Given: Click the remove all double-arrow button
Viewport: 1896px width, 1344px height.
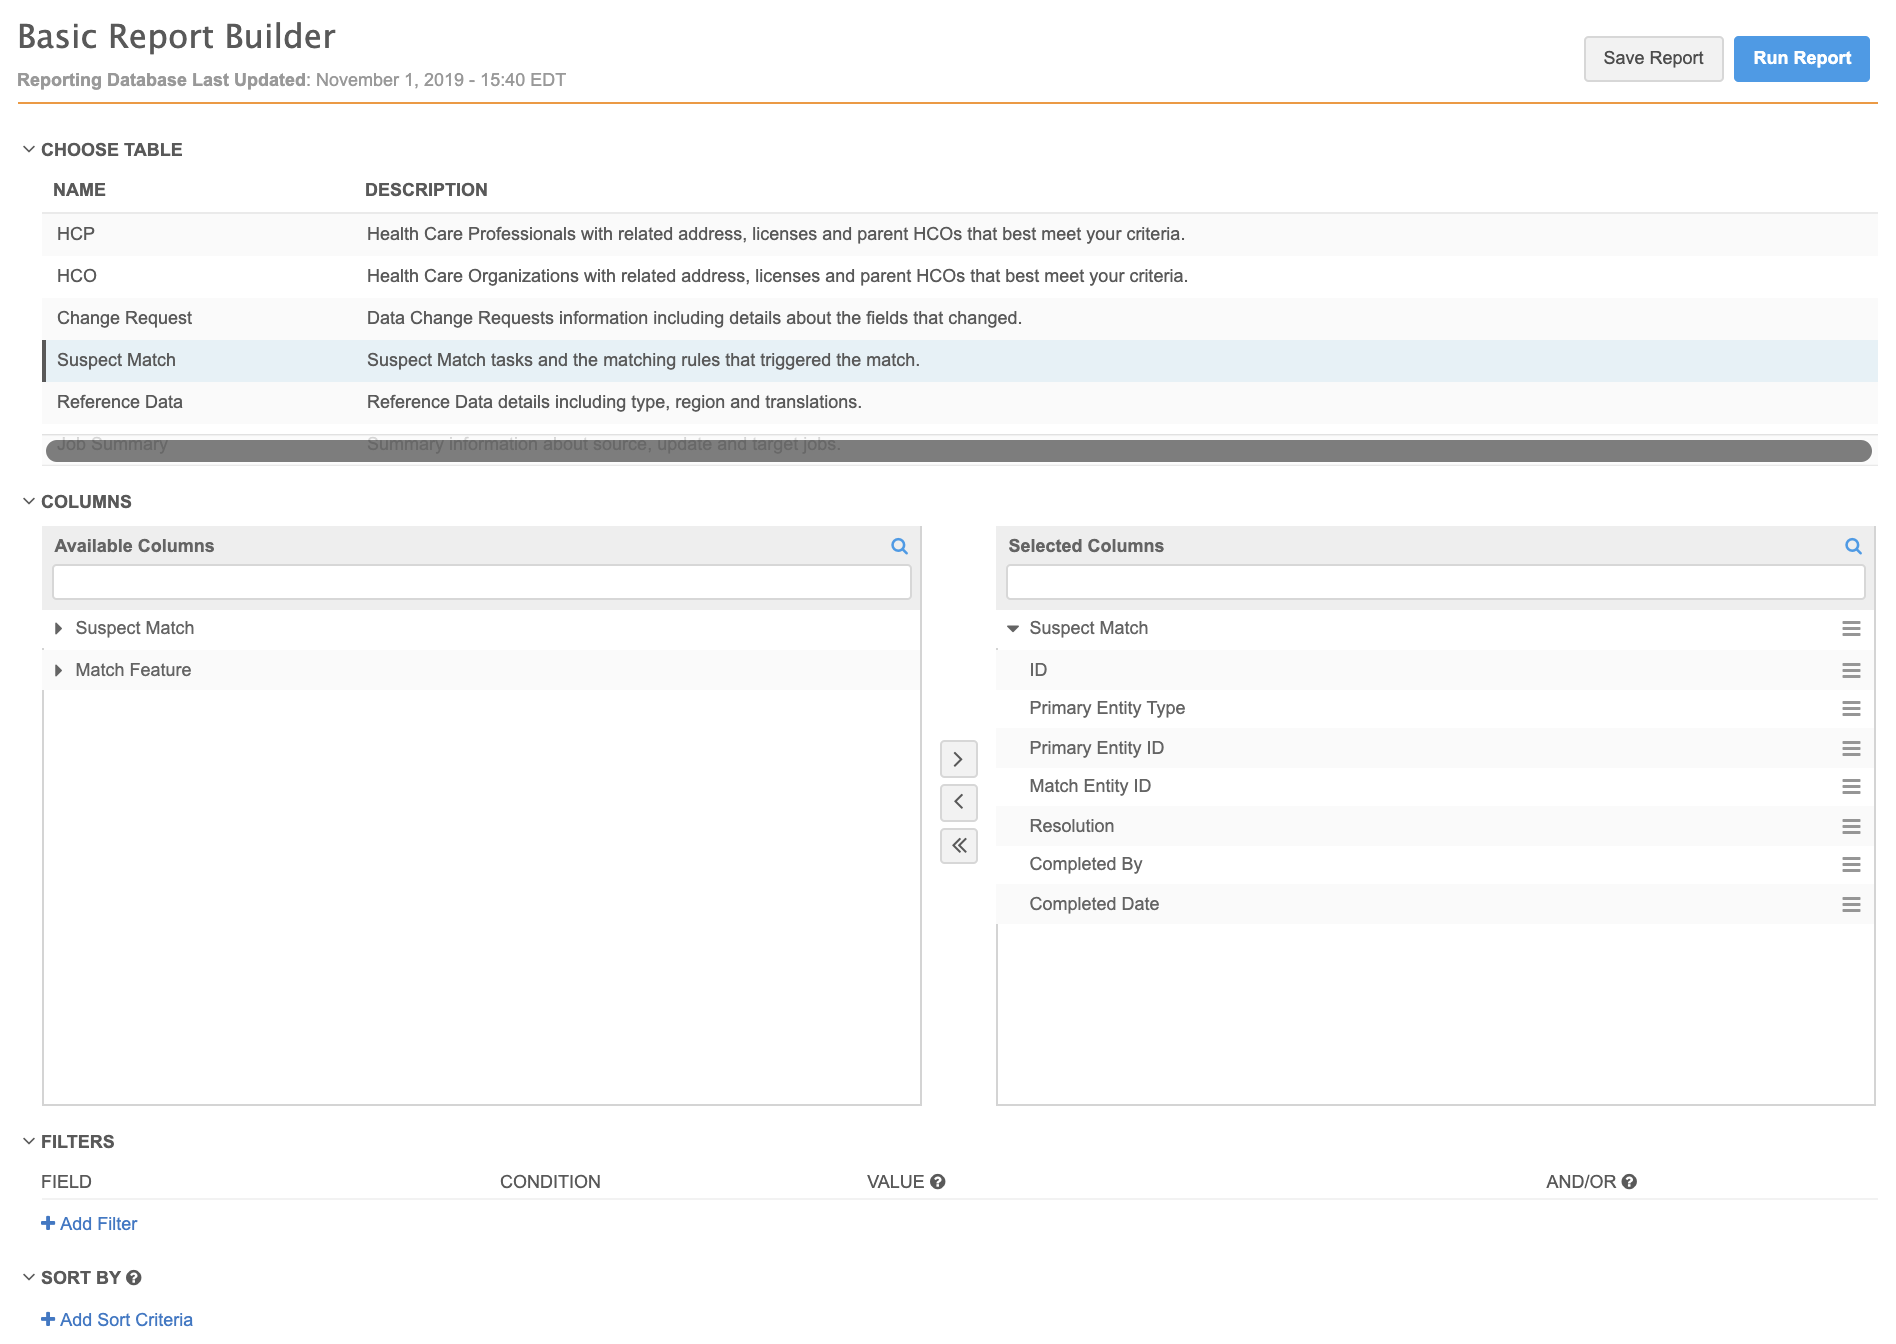Looking at the screenshot, I should [958, 846].
